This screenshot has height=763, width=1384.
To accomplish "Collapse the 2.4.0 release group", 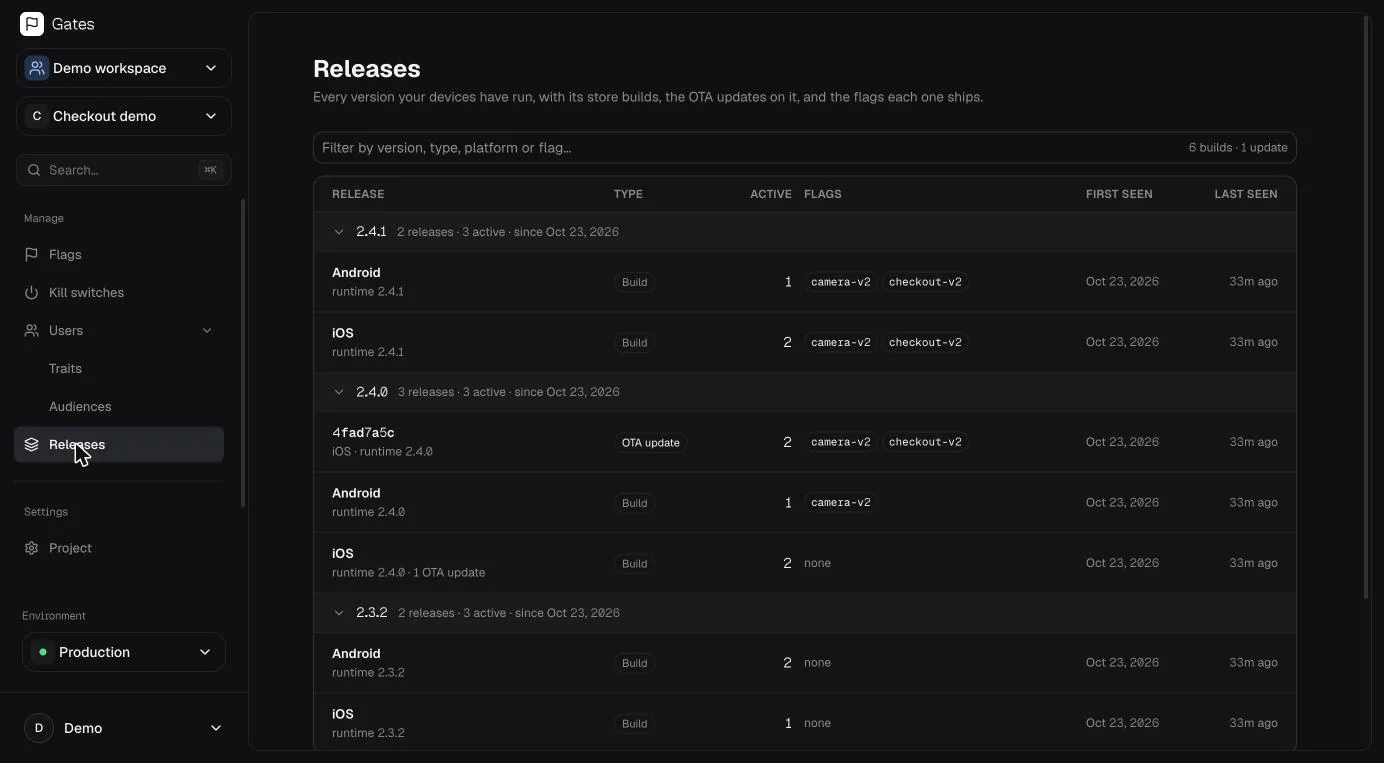I will (x=339, y=392).
